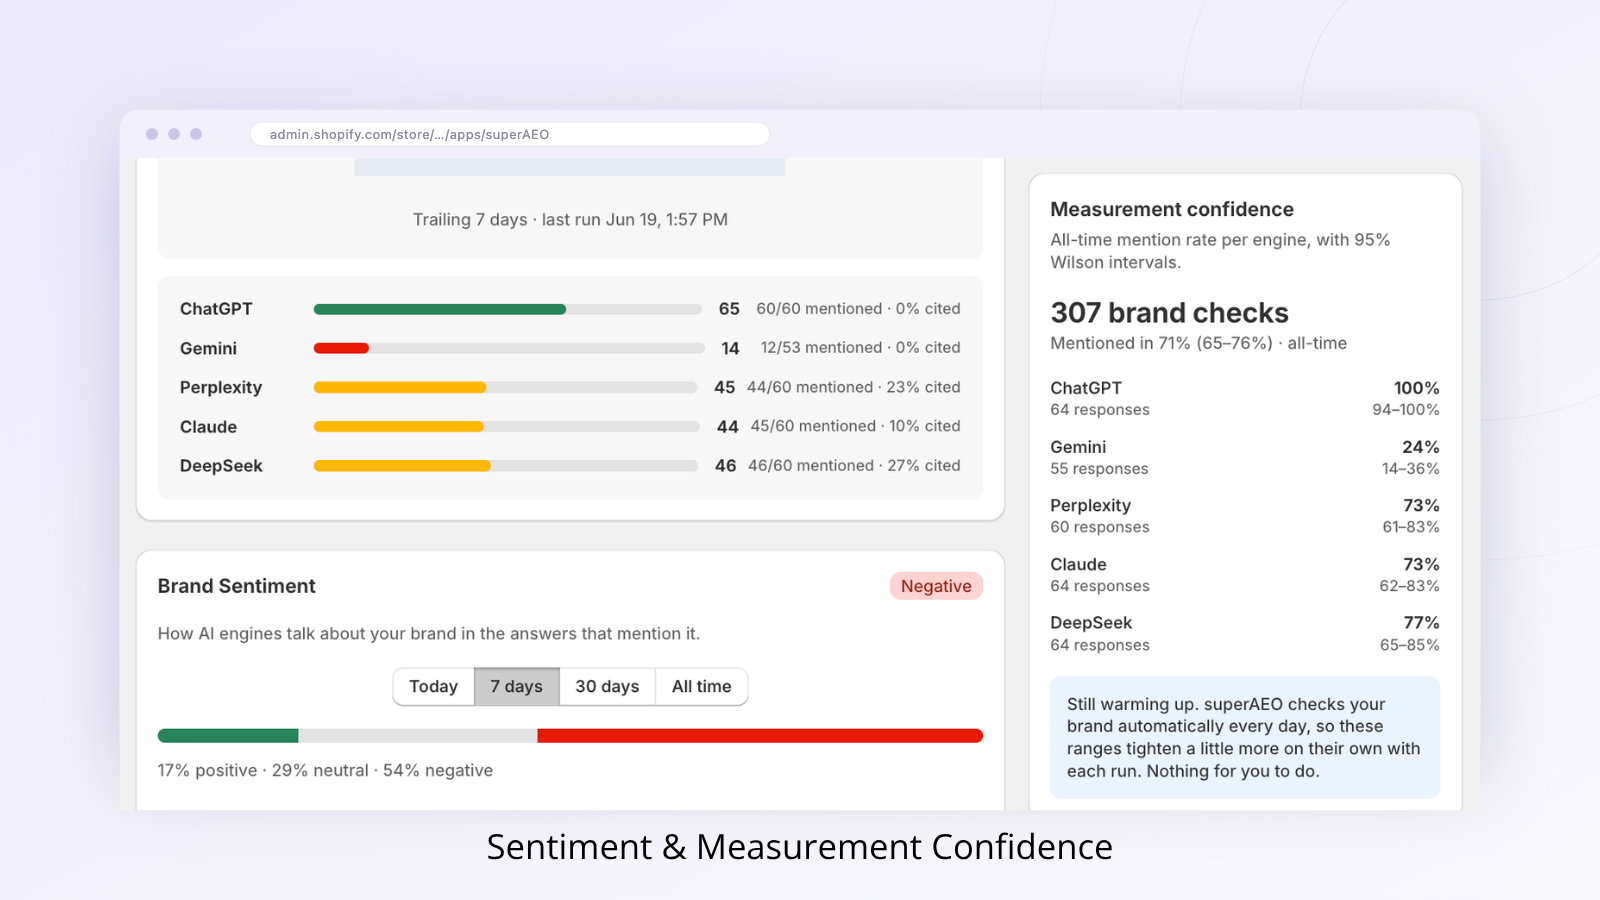Click Gemini's score value 14
This screenshot has width=1600, height=900.
coord(730,348)
